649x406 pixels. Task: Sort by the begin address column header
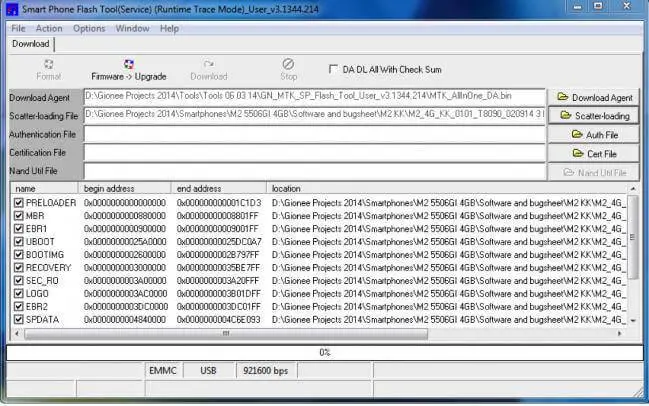pyautogui.click(x=124, y=189)
